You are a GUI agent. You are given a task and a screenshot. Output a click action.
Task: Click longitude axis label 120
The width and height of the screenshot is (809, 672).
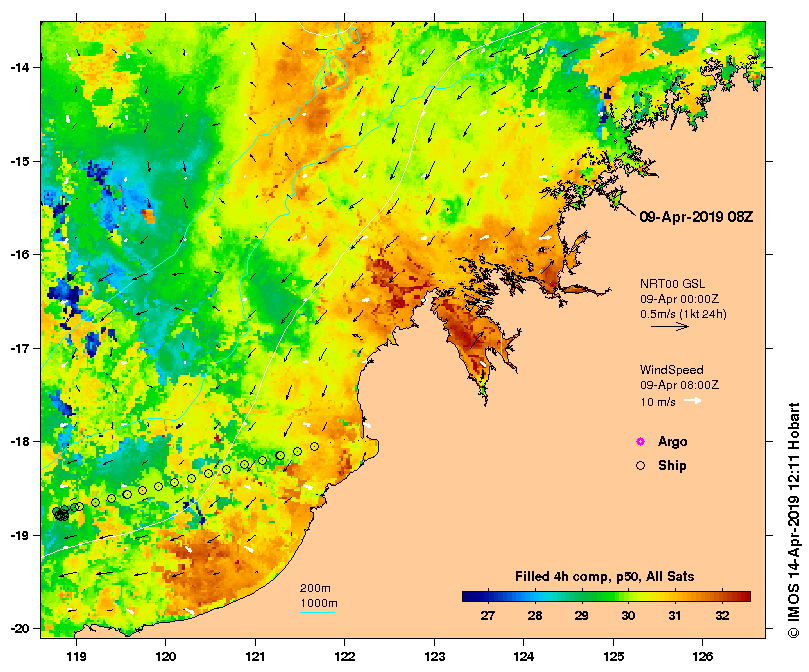166,657
